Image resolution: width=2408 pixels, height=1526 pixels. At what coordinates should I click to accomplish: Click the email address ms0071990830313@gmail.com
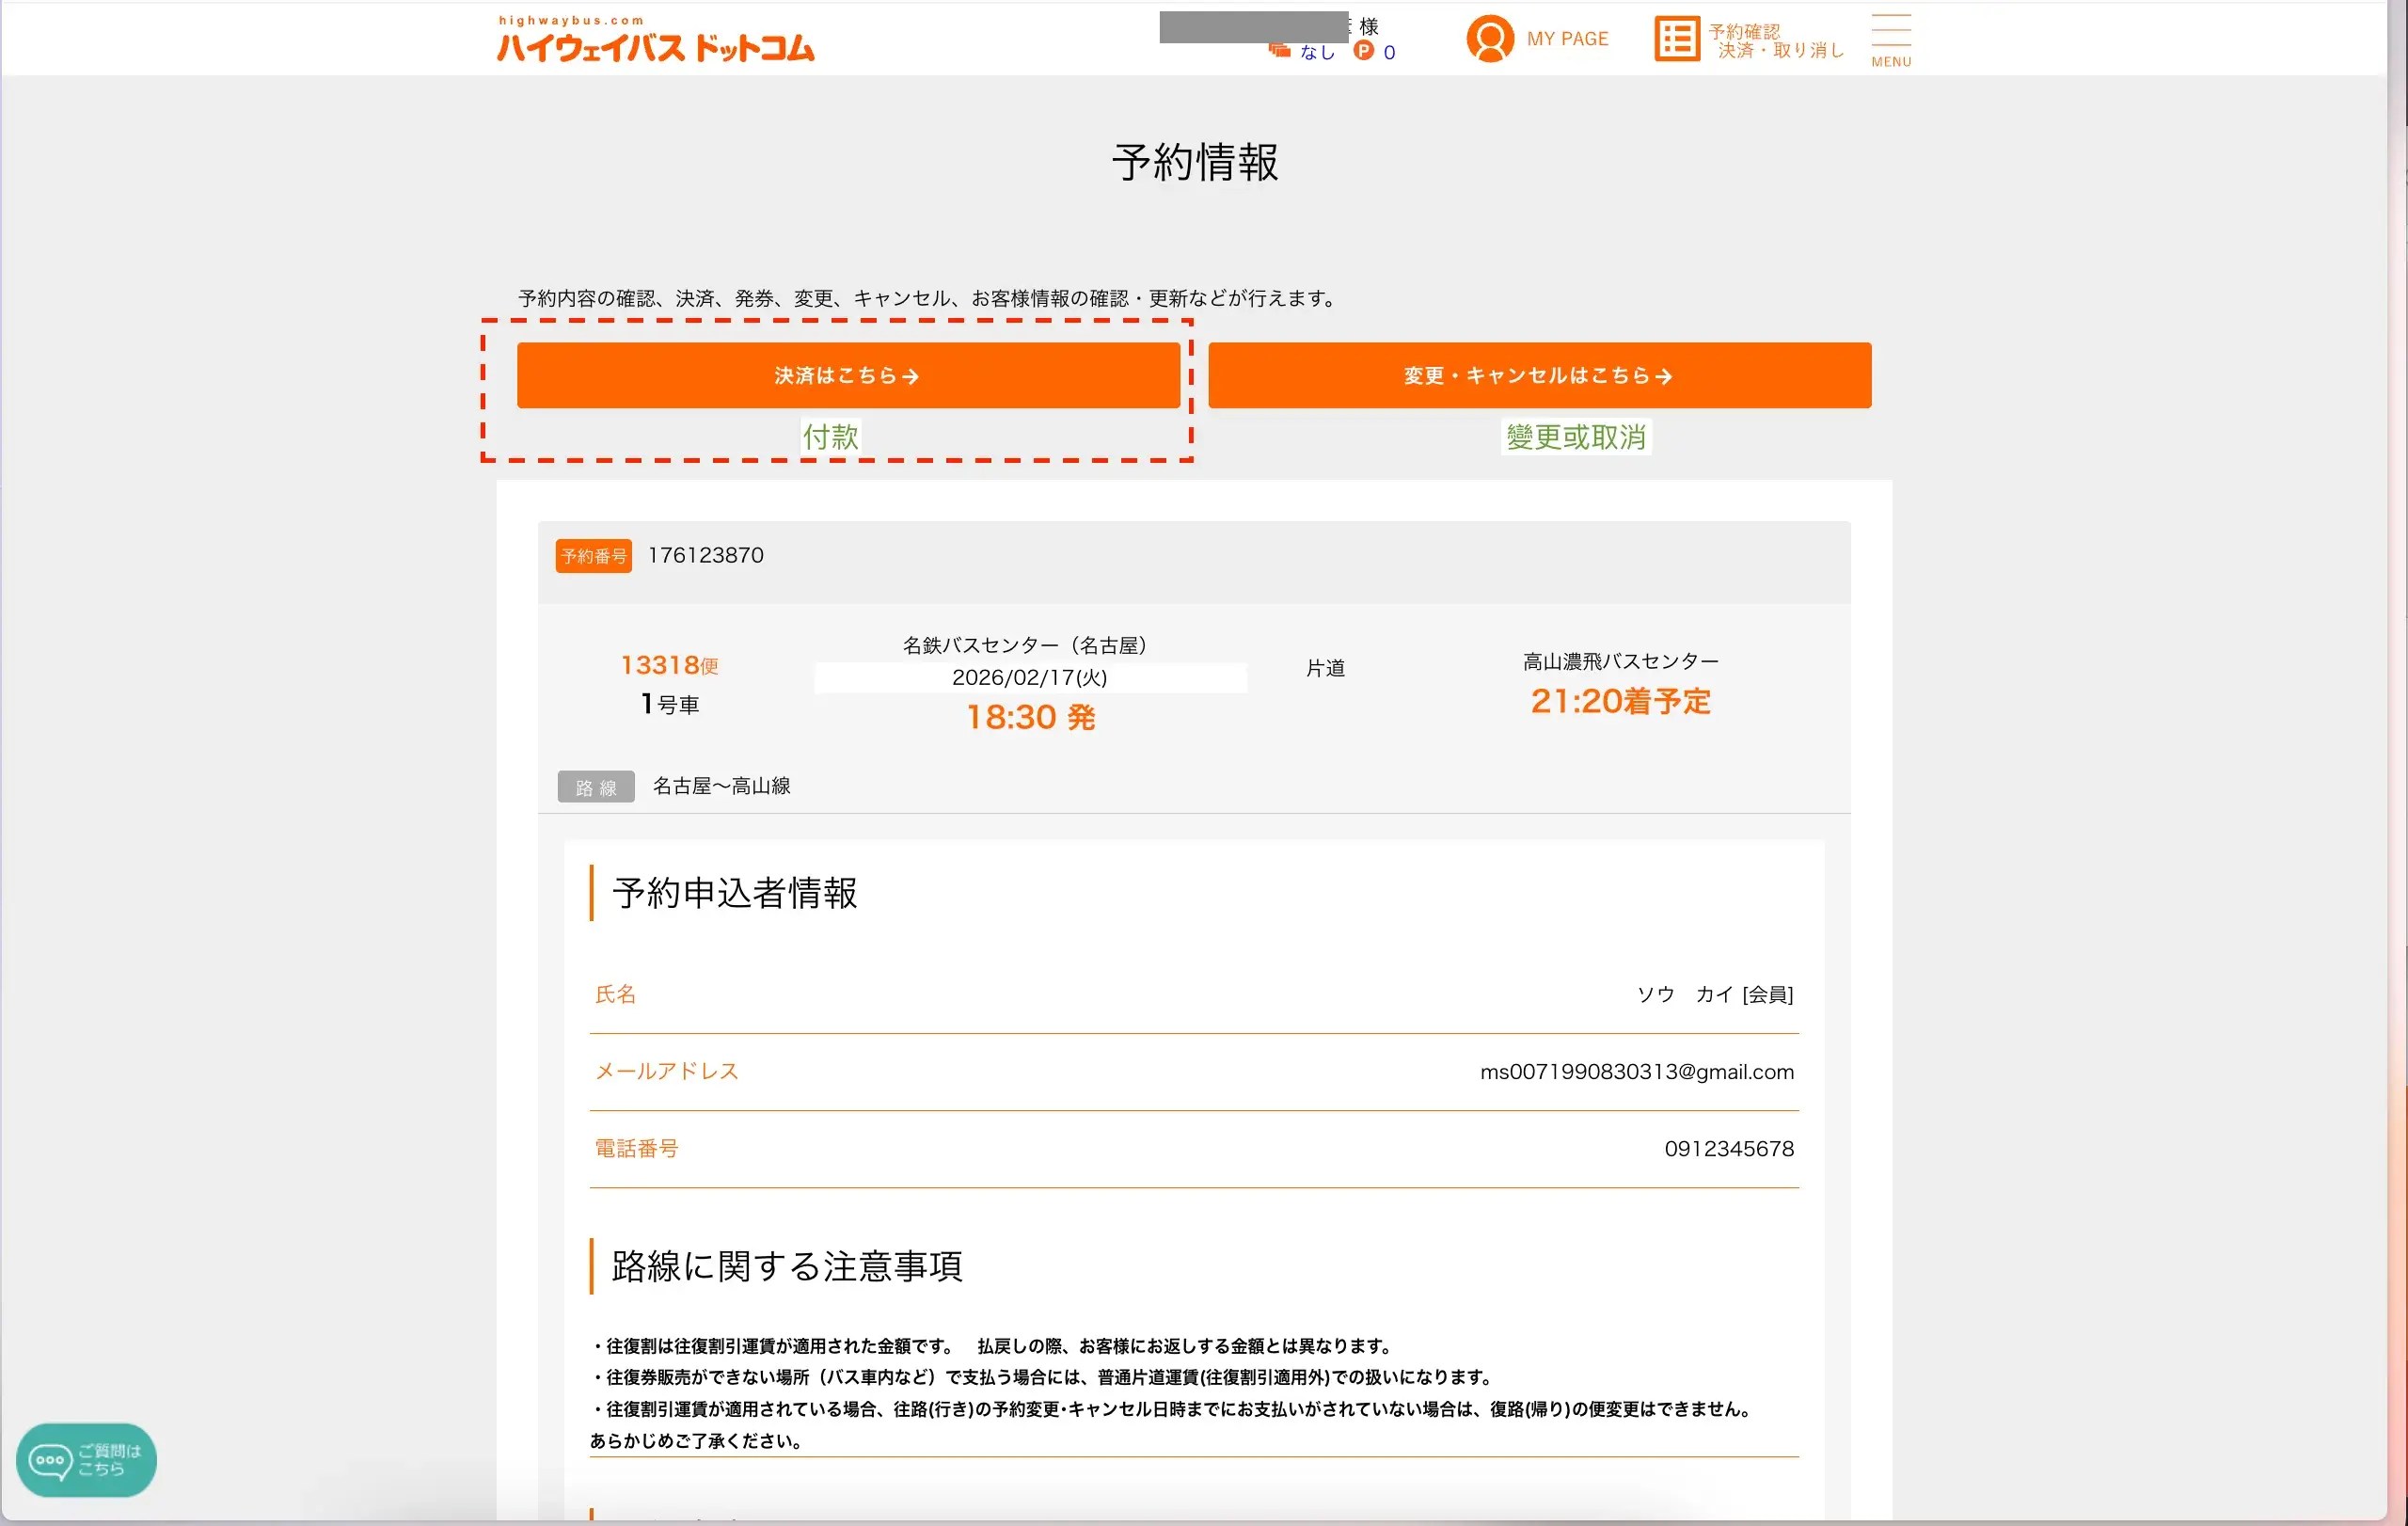point(1636,1072)
